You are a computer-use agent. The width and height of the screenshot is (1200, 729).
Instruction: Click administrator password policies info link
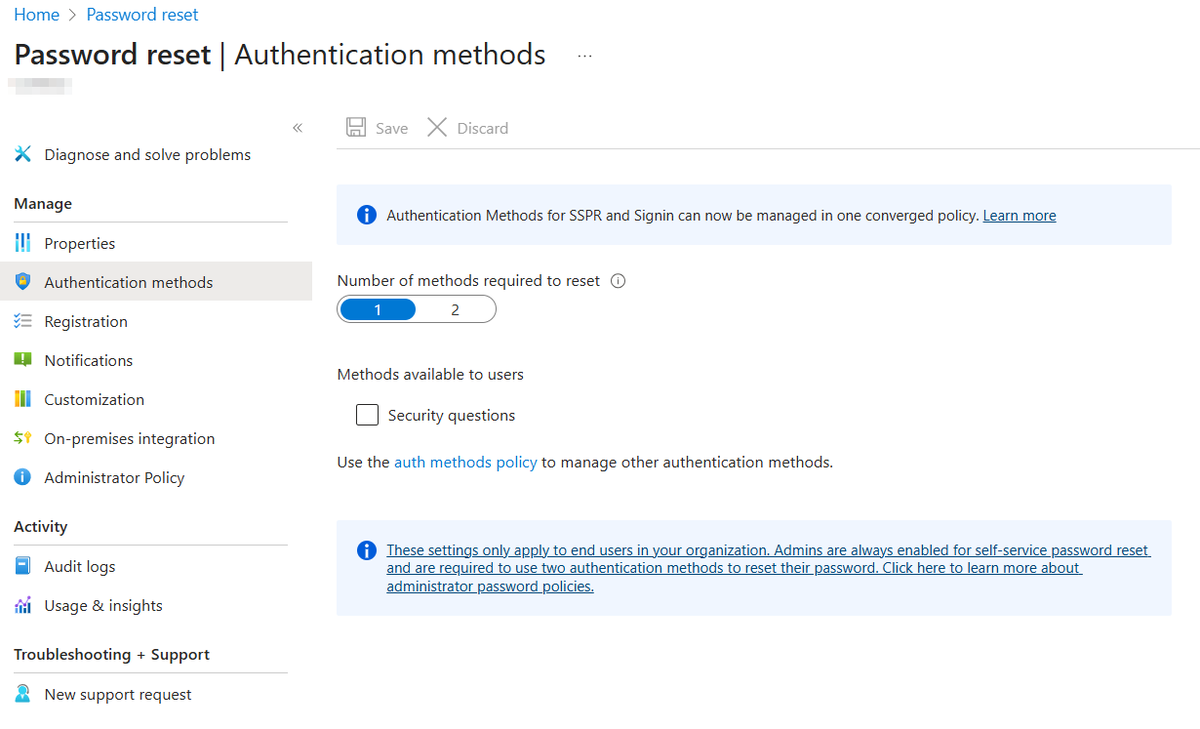[768, 568]
